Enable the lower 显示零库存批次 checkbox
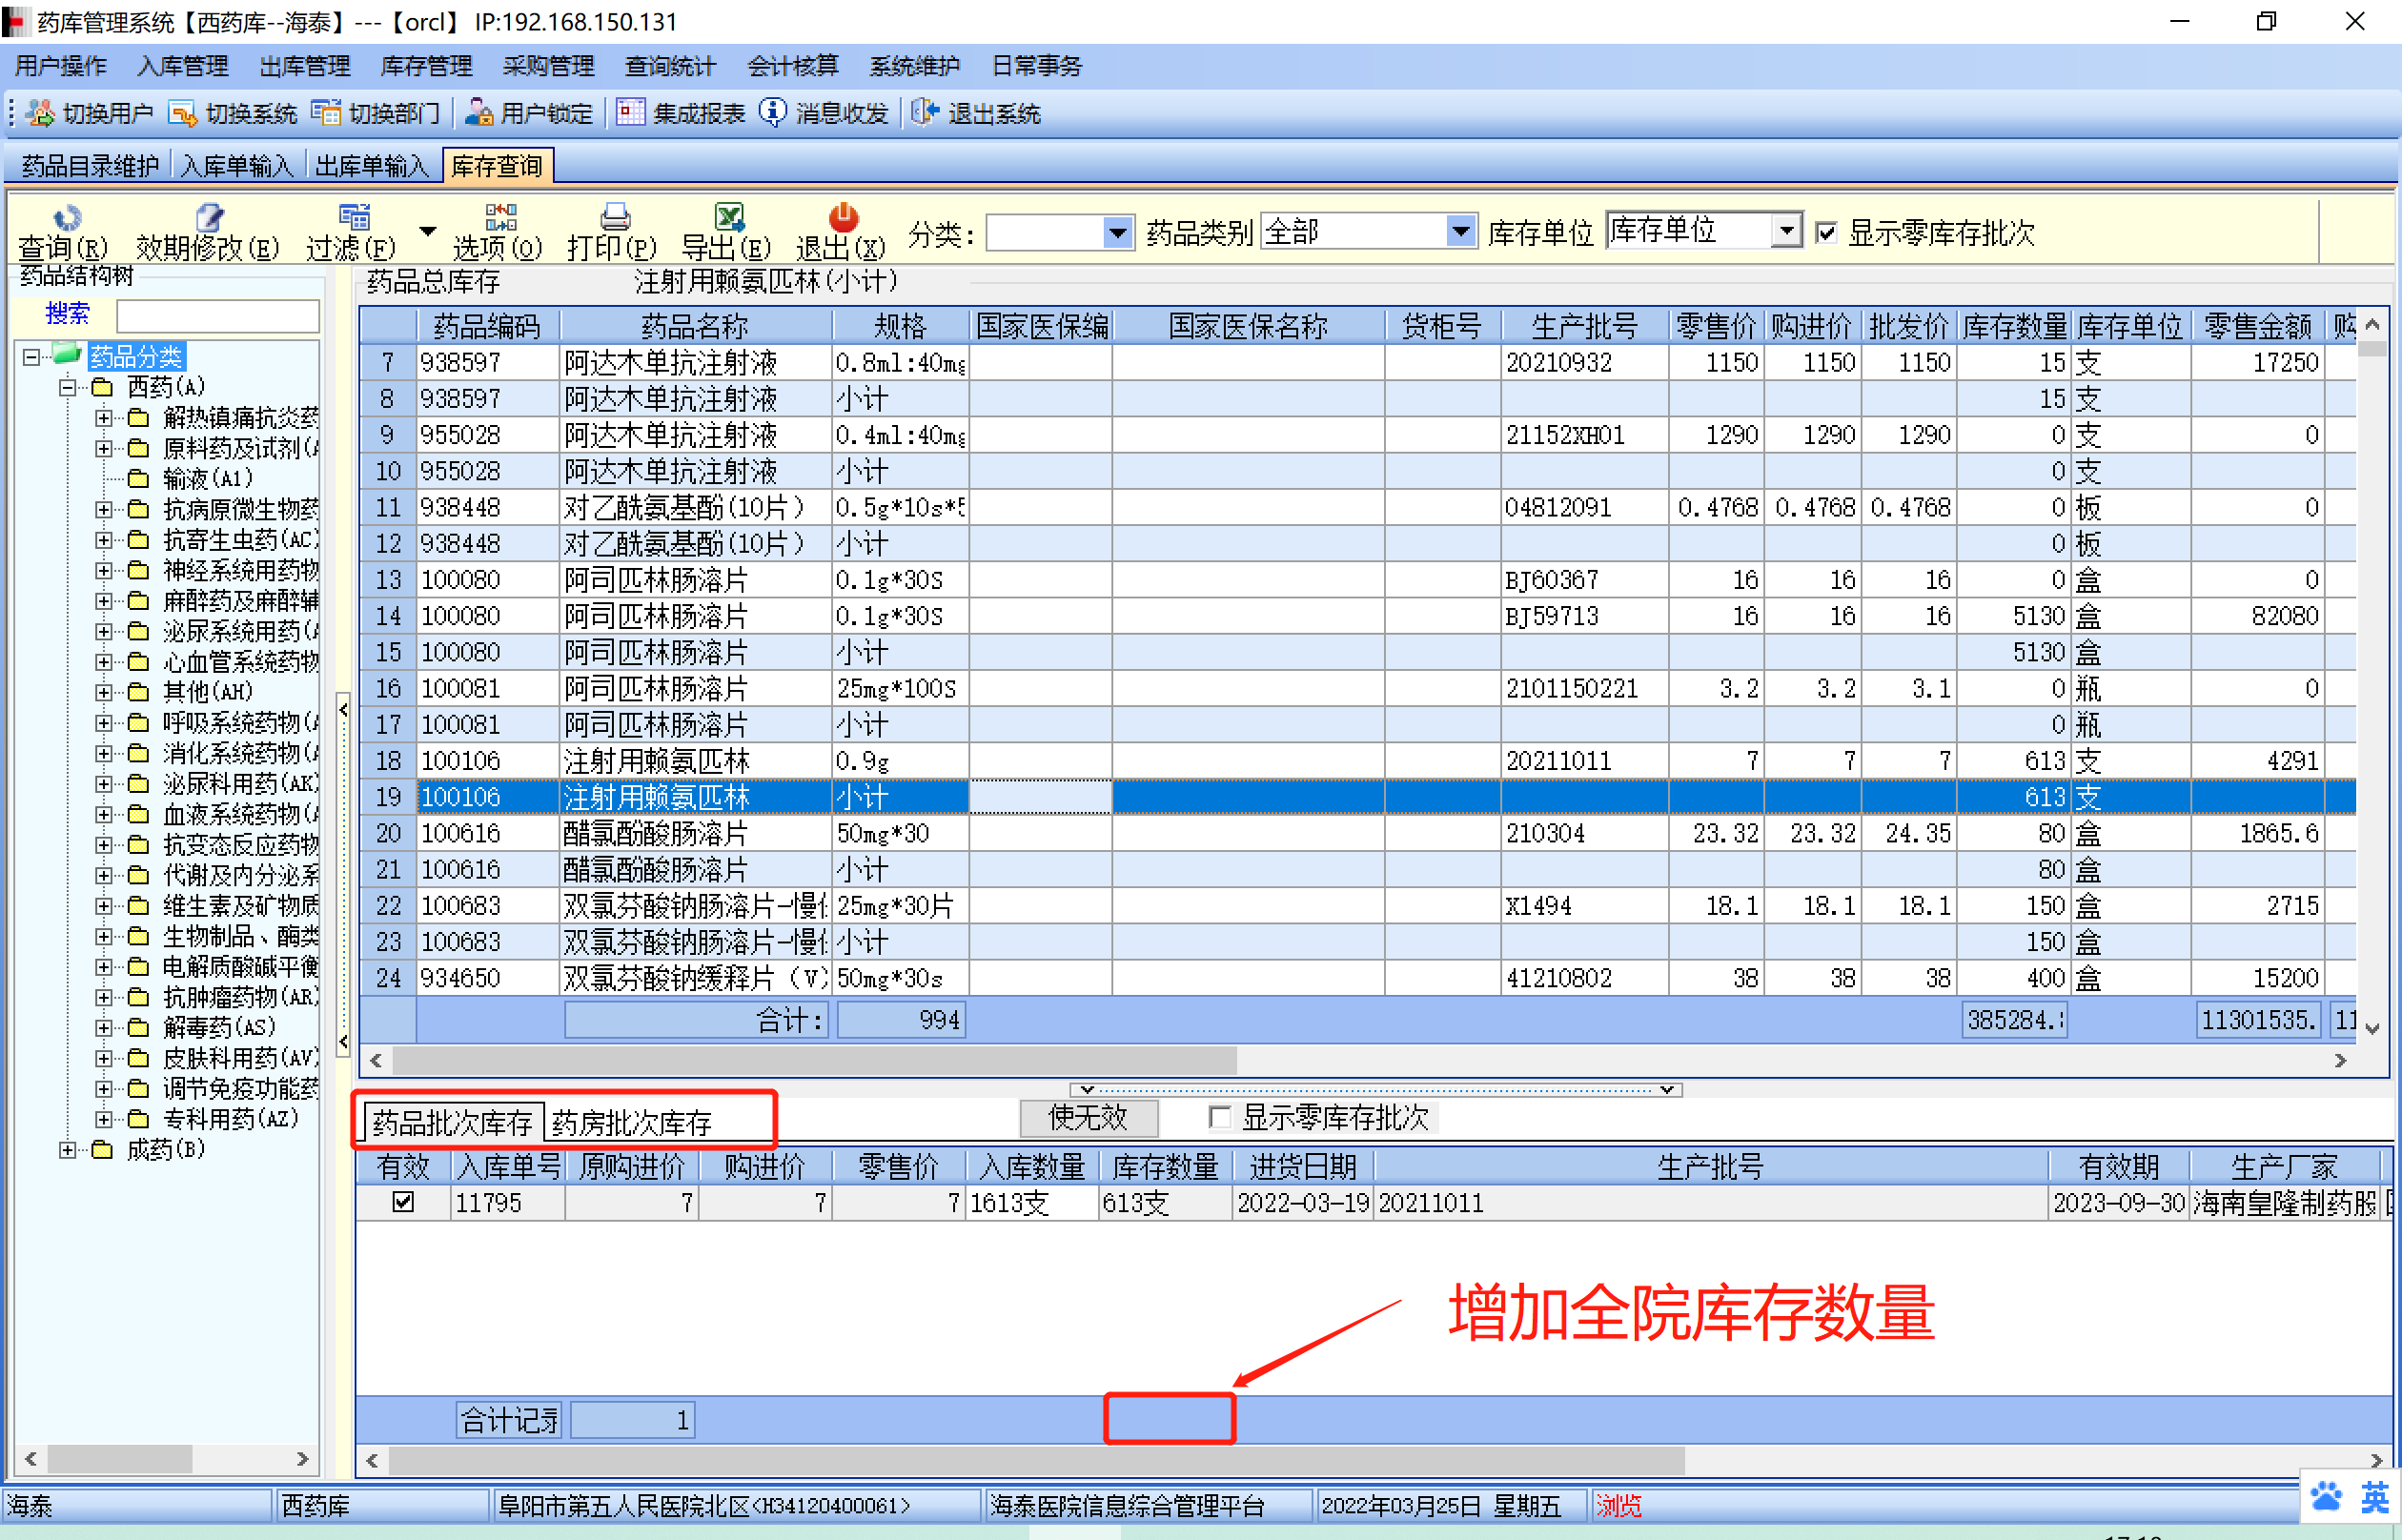Screen dimensions: 2402x1540 (1219, 1117)
